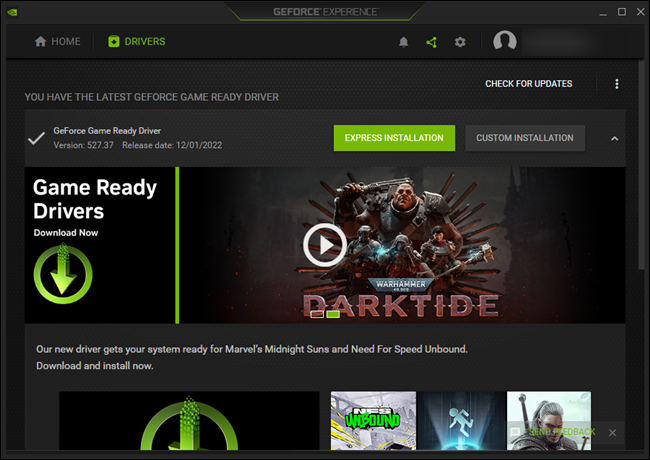650x460 pixels.
Task: Open the notifications bell icon
Action: [403, 42]
